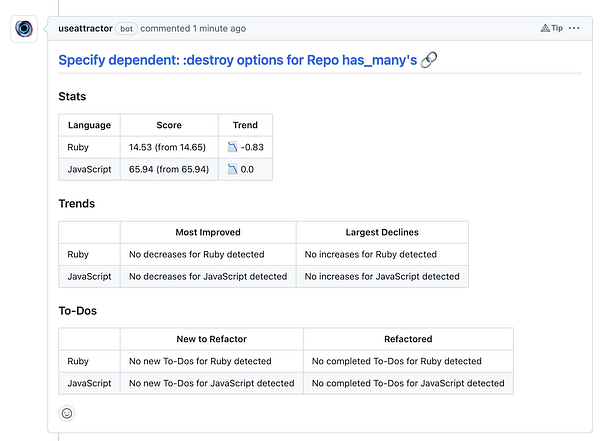The image size is (600, 441).
Task: Select the Stats section heading
Action: coord(72,97)
